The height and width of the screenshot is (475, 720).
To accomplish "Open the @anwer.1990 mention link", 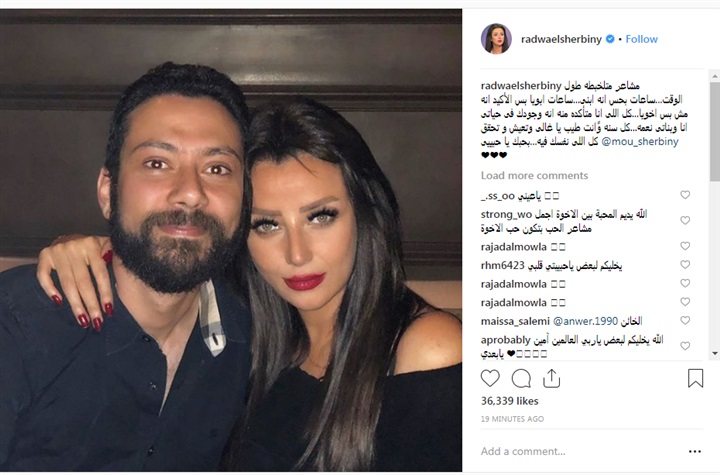I will pyautogui.click(x=585, y=321).
